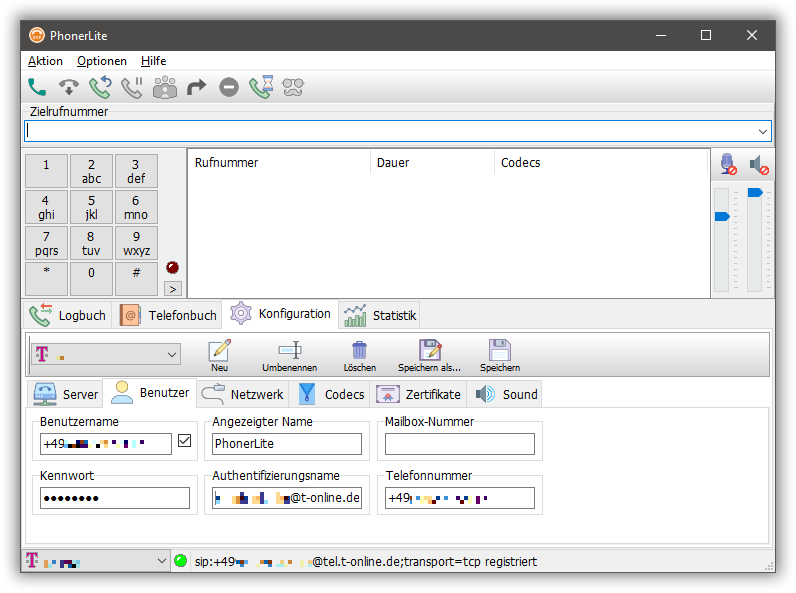Switch to the Statistik tab
The height and width of the screenshot is (593, 796).
coord(380,315)
